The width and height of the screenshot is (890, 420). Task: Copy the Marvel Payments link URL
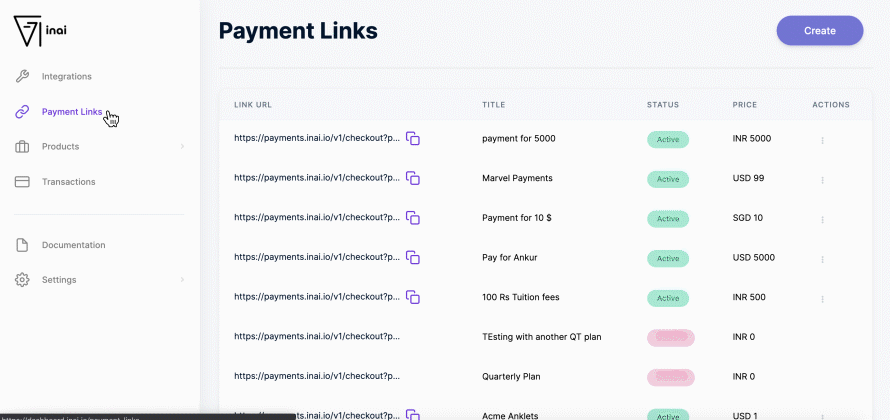(x=412, y=178)
